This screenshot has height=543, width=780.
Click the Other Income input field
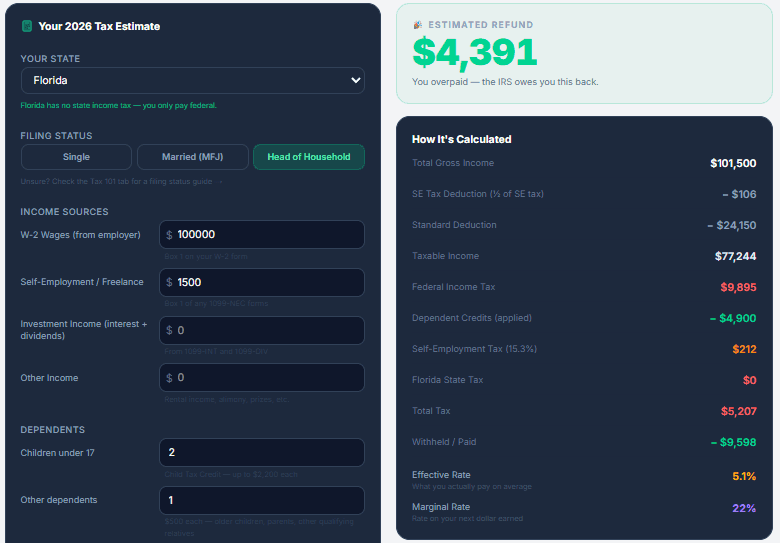coord(262,377)
